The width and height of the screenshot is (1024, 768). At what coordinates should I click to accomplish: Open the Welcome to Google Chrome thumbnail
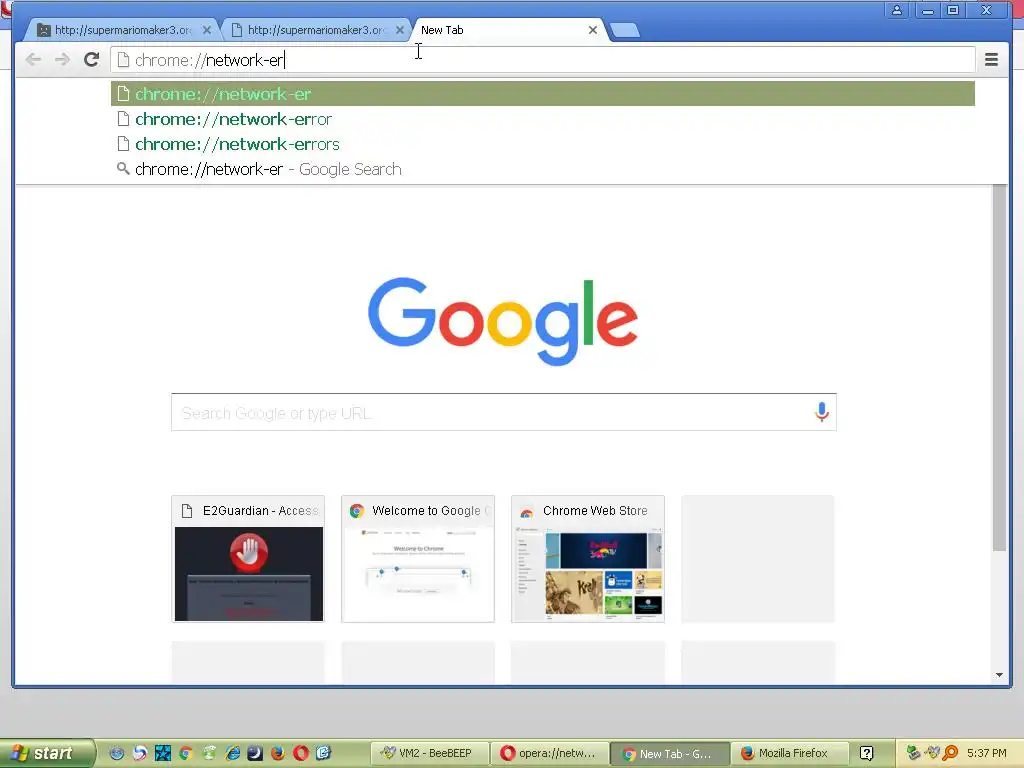coord(418,559)
